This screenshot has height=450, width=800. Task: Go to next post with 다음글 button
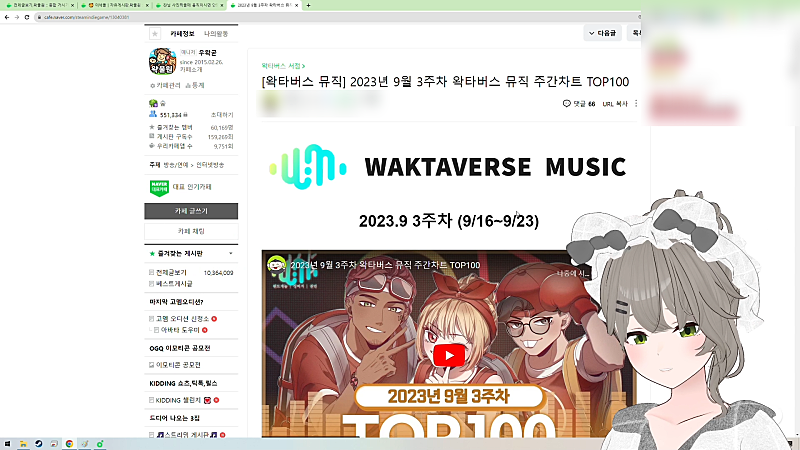click(603, 33)
